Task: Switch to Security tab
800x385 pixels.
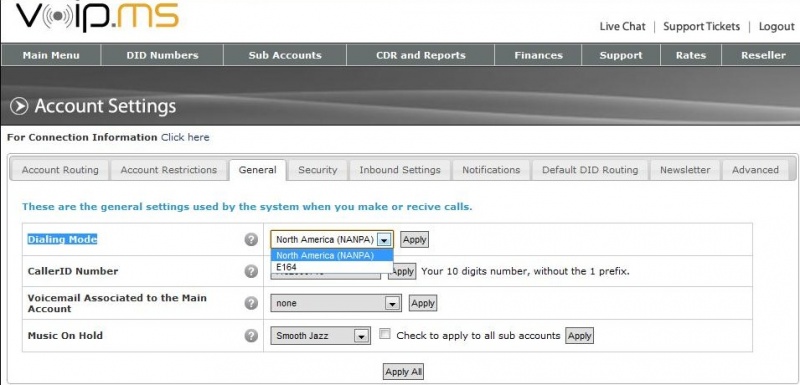Action: (318, 170)
